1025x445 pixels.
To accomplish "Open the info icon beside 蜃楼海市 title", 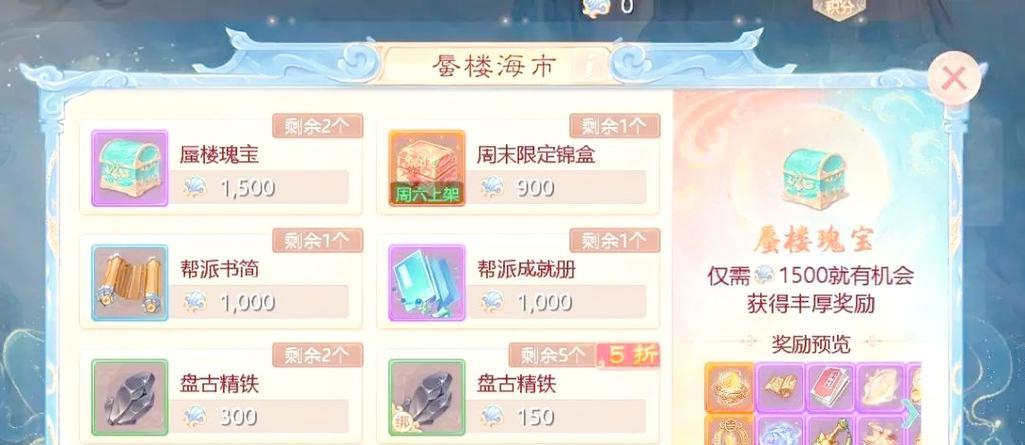I will (590, 66).
